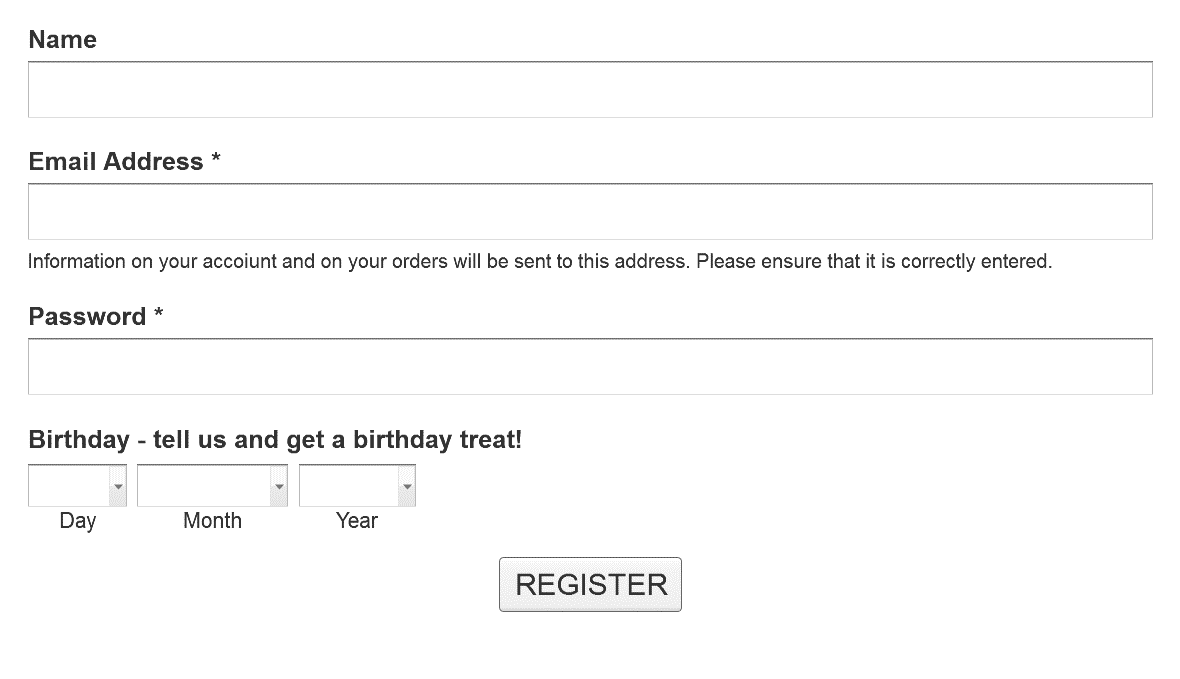
Task: Click the Birthday treat heading
Action: [275, 440]
